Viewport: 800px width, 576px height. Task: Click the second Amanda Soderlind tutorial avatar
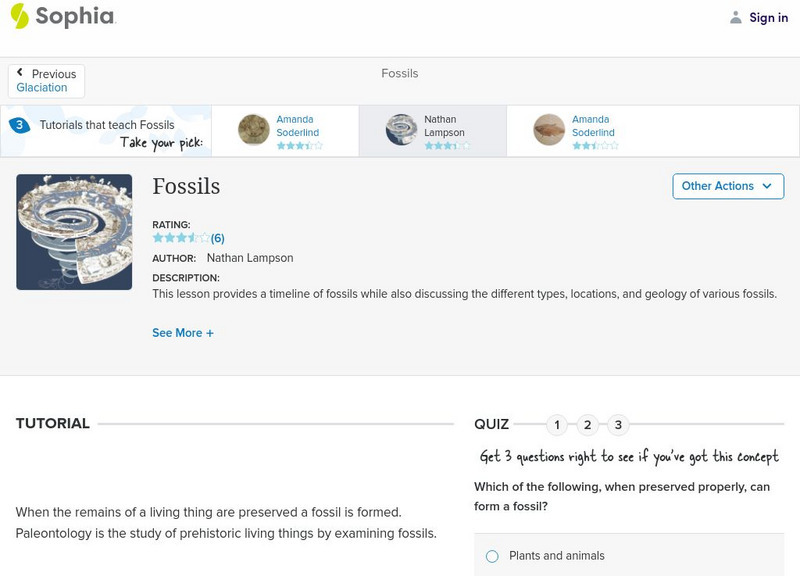[548, 130]
